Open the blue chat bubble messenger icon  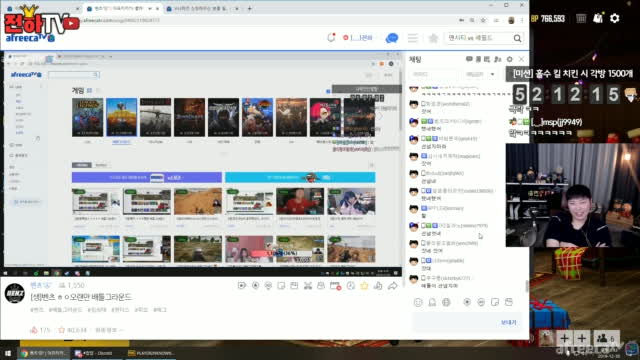[x=392, y=38]
